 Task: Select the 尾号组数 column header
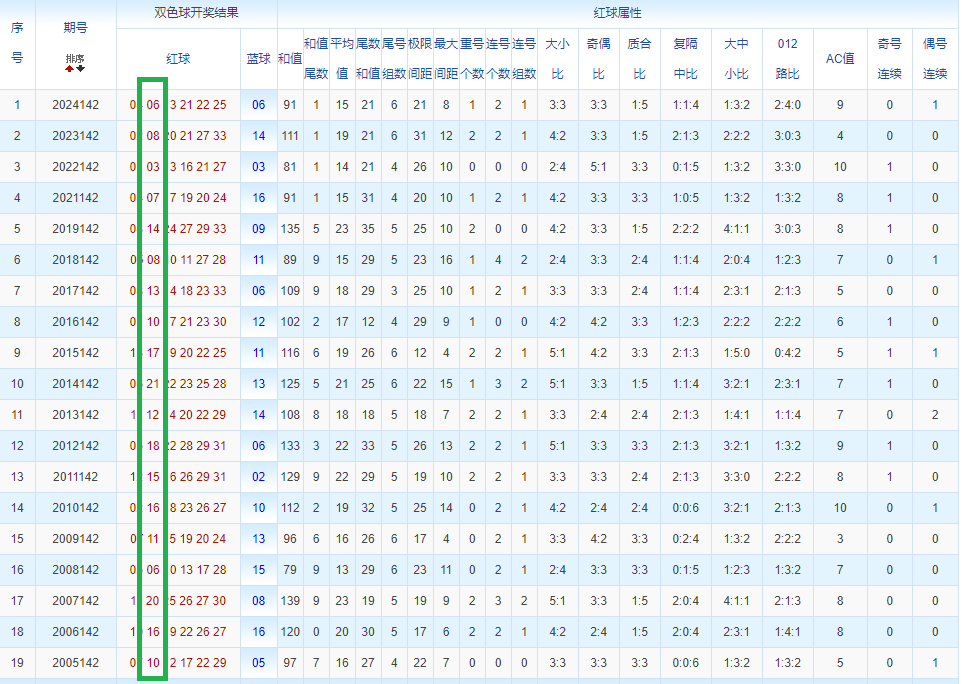pyautogui.click(x=394, y=59)
